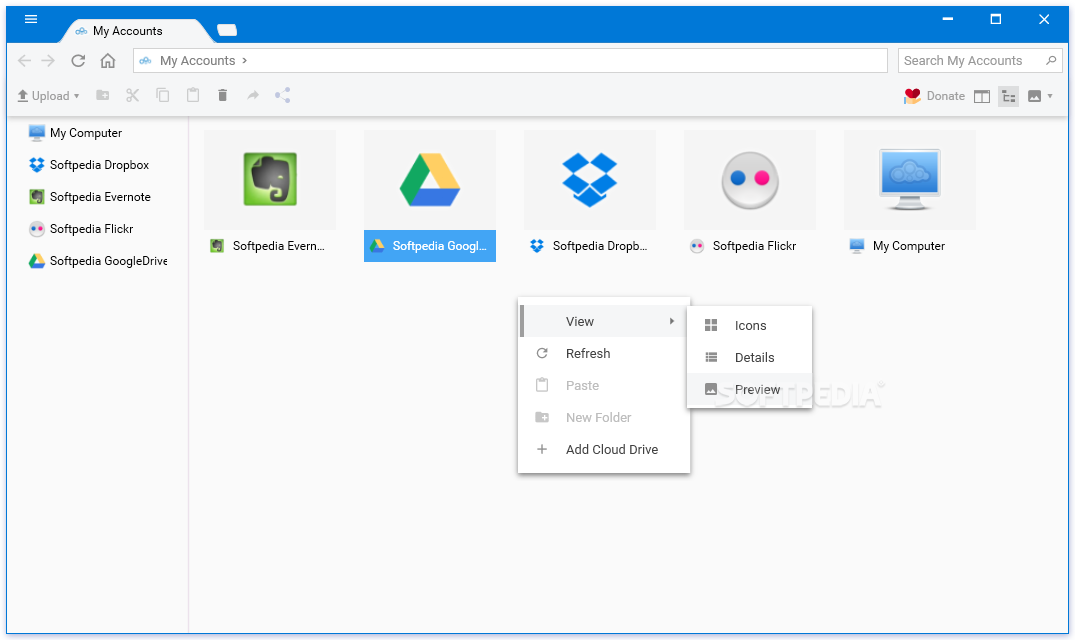Click the search magnifier icon
This screenshot has width=1075, height=640.
tap(1051, 61)
